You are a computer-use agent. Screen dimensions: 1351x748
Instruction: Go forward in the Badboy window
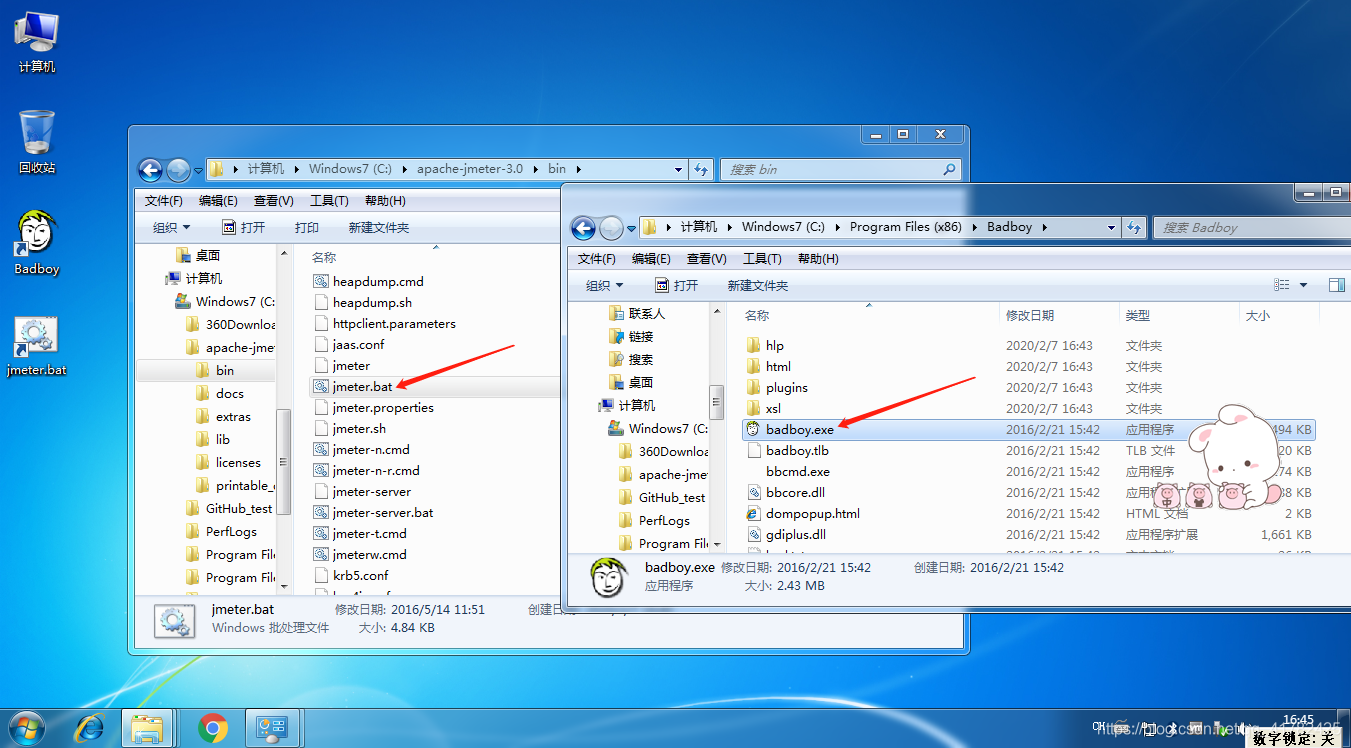611,228
